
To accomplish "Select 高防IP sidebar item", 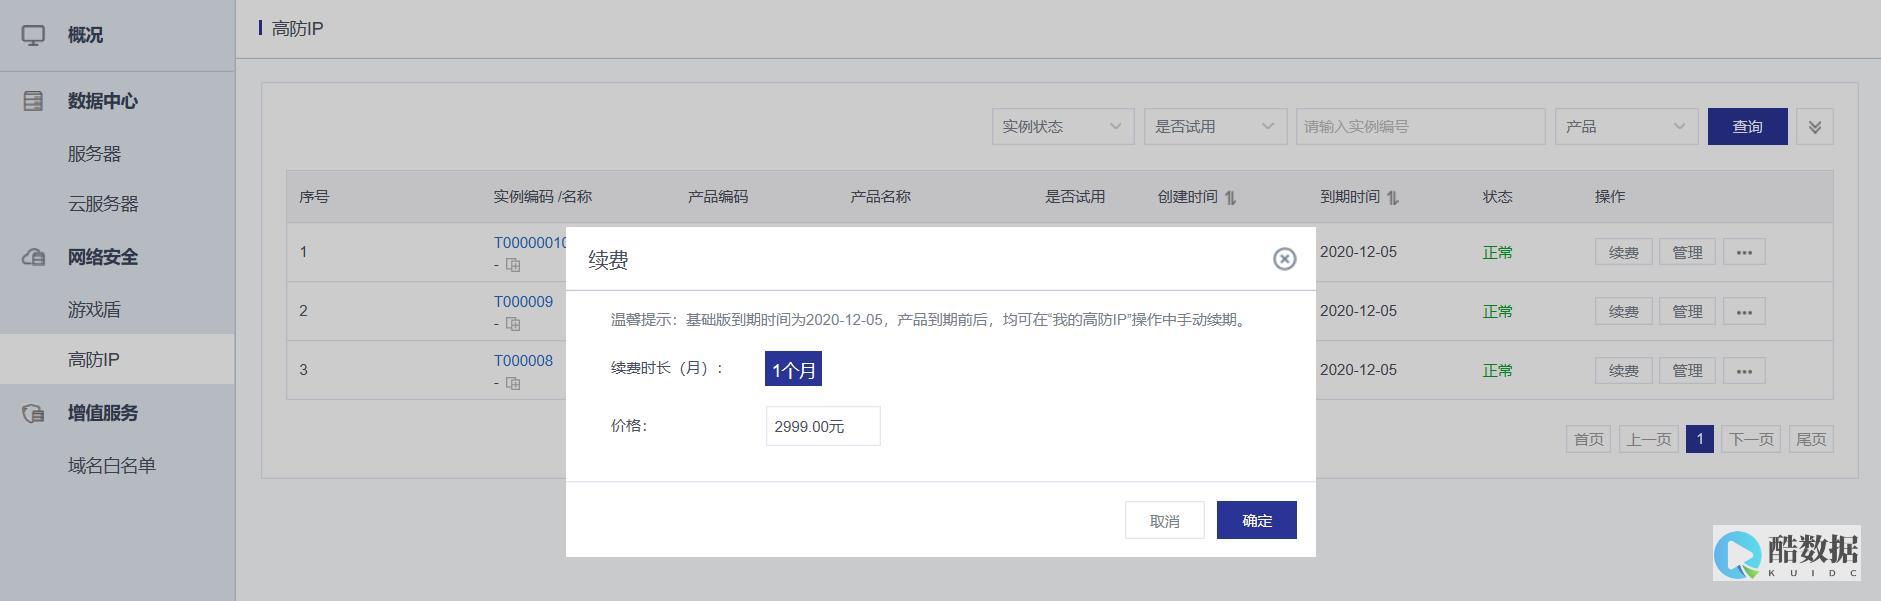I will pos(117,359).
